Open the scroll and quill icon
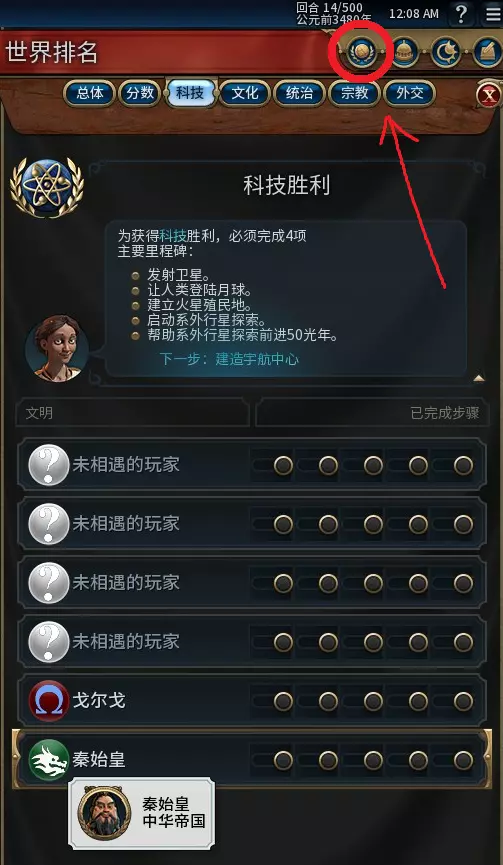Viewport: 503px width, 865px height. coord(487,52)
